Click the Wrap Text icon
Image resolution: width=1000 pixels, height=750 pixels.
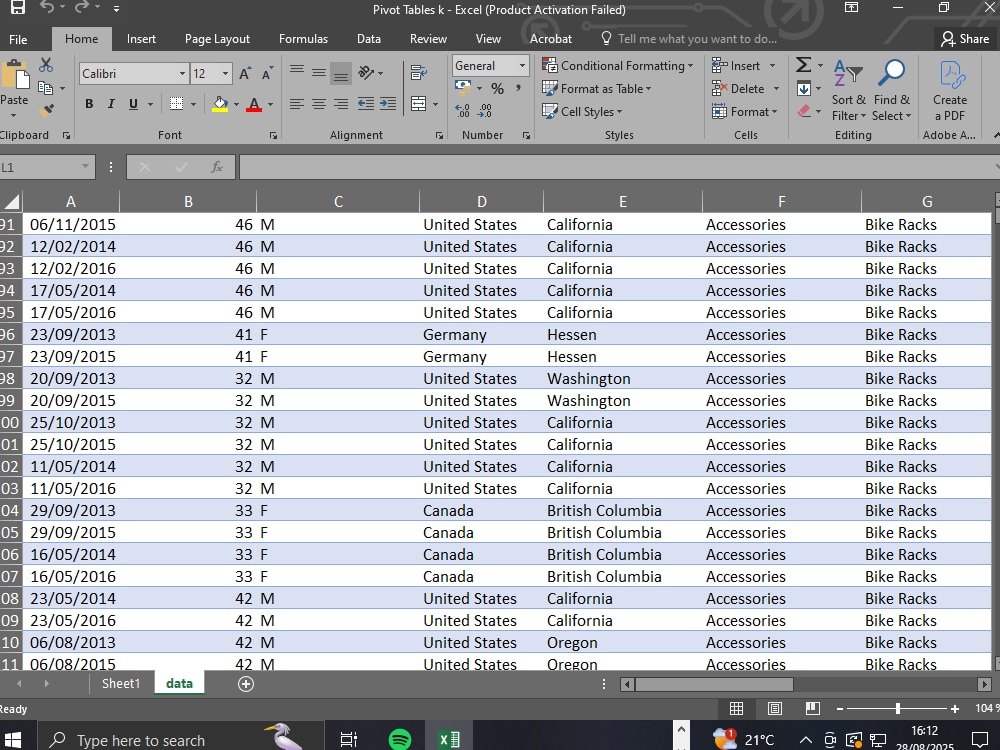pyautogui.click(x=418, y=72)
